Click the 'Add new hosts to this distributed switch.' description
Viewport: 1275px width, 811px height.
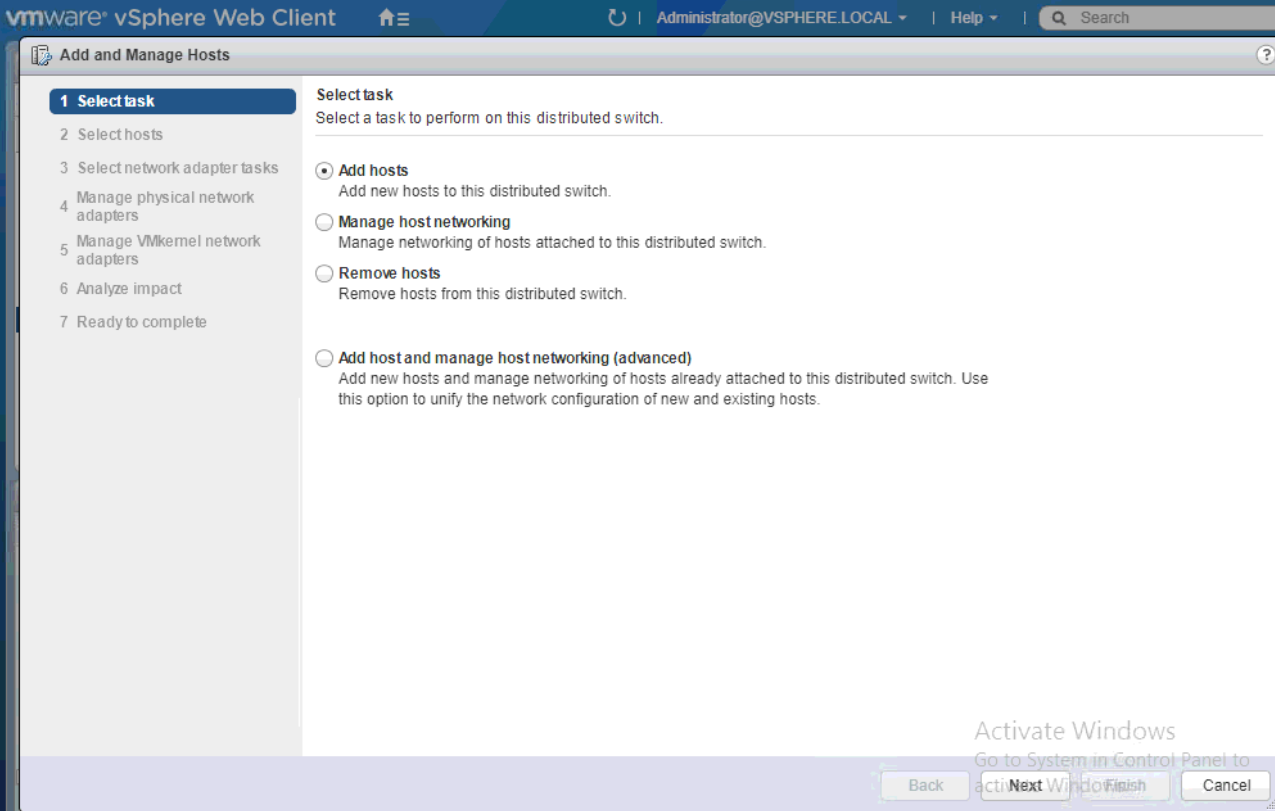pyautogui.click(x=474, y=191)
